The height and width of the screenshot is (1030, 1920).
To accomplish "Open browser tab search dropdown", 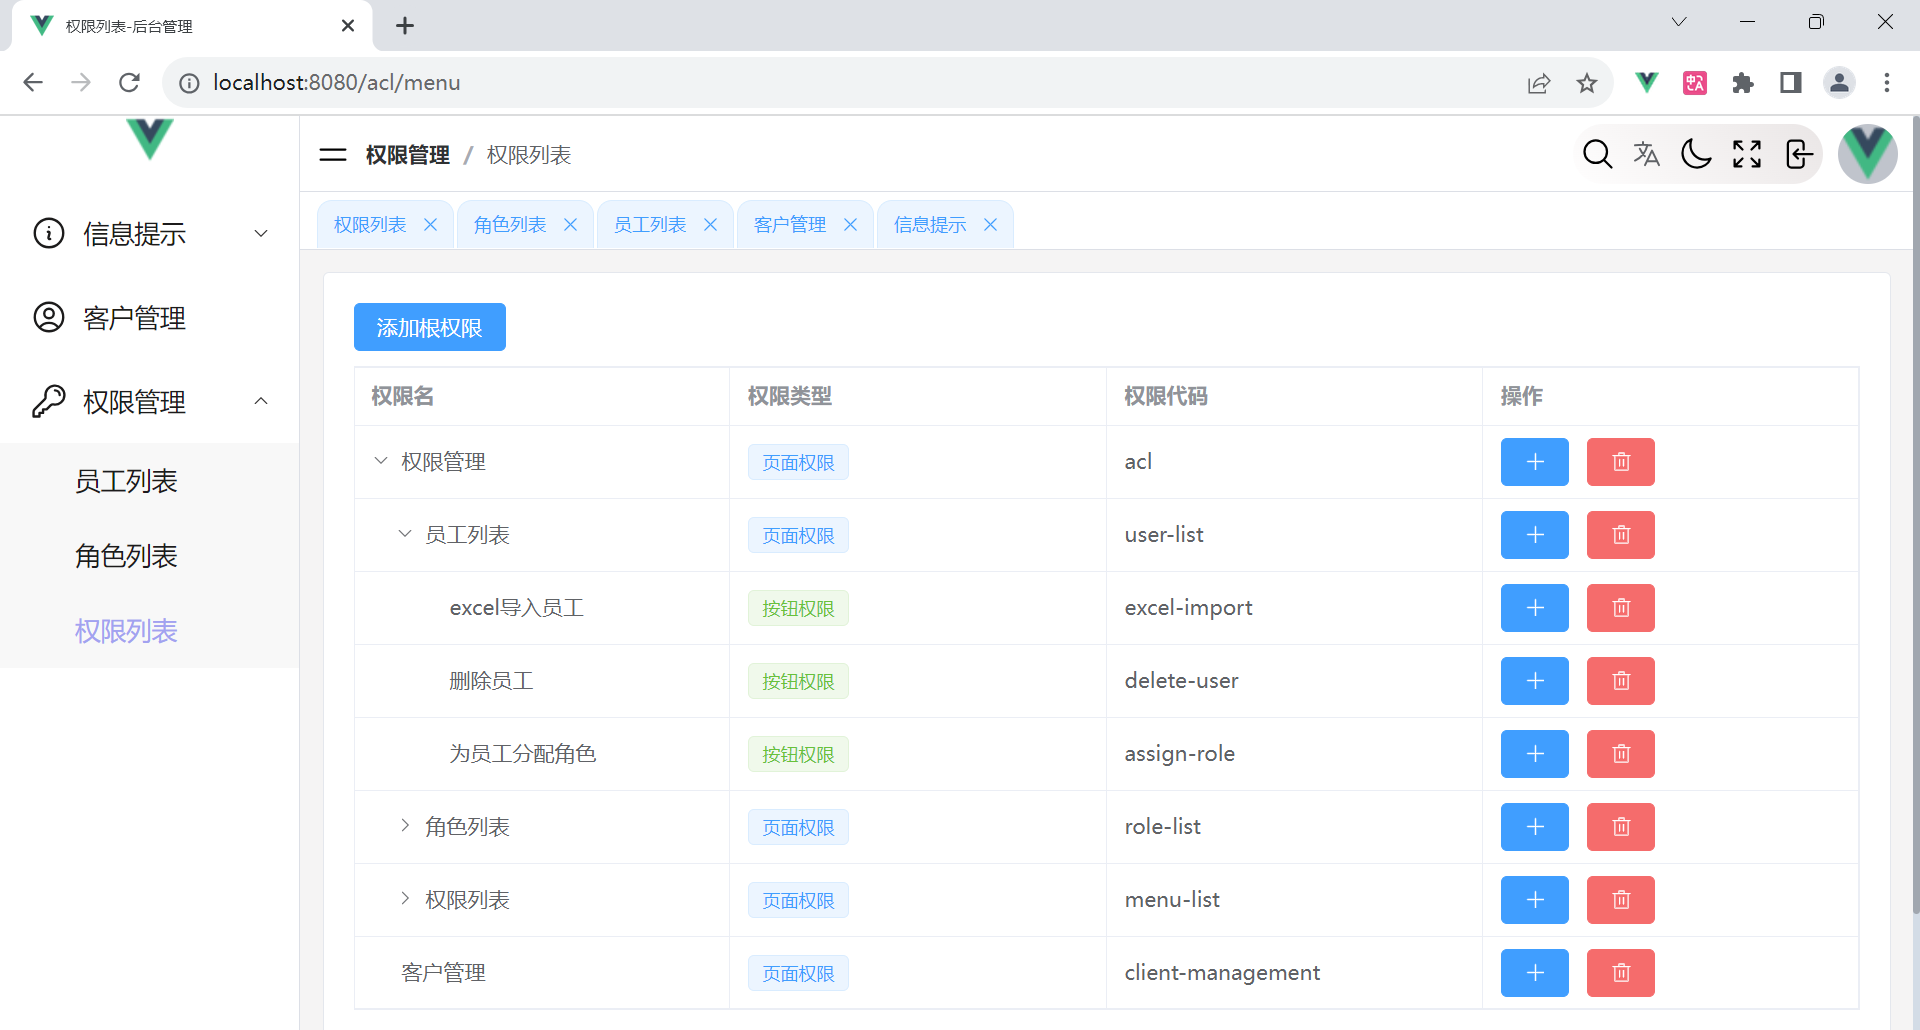I will coord(1679,23).
